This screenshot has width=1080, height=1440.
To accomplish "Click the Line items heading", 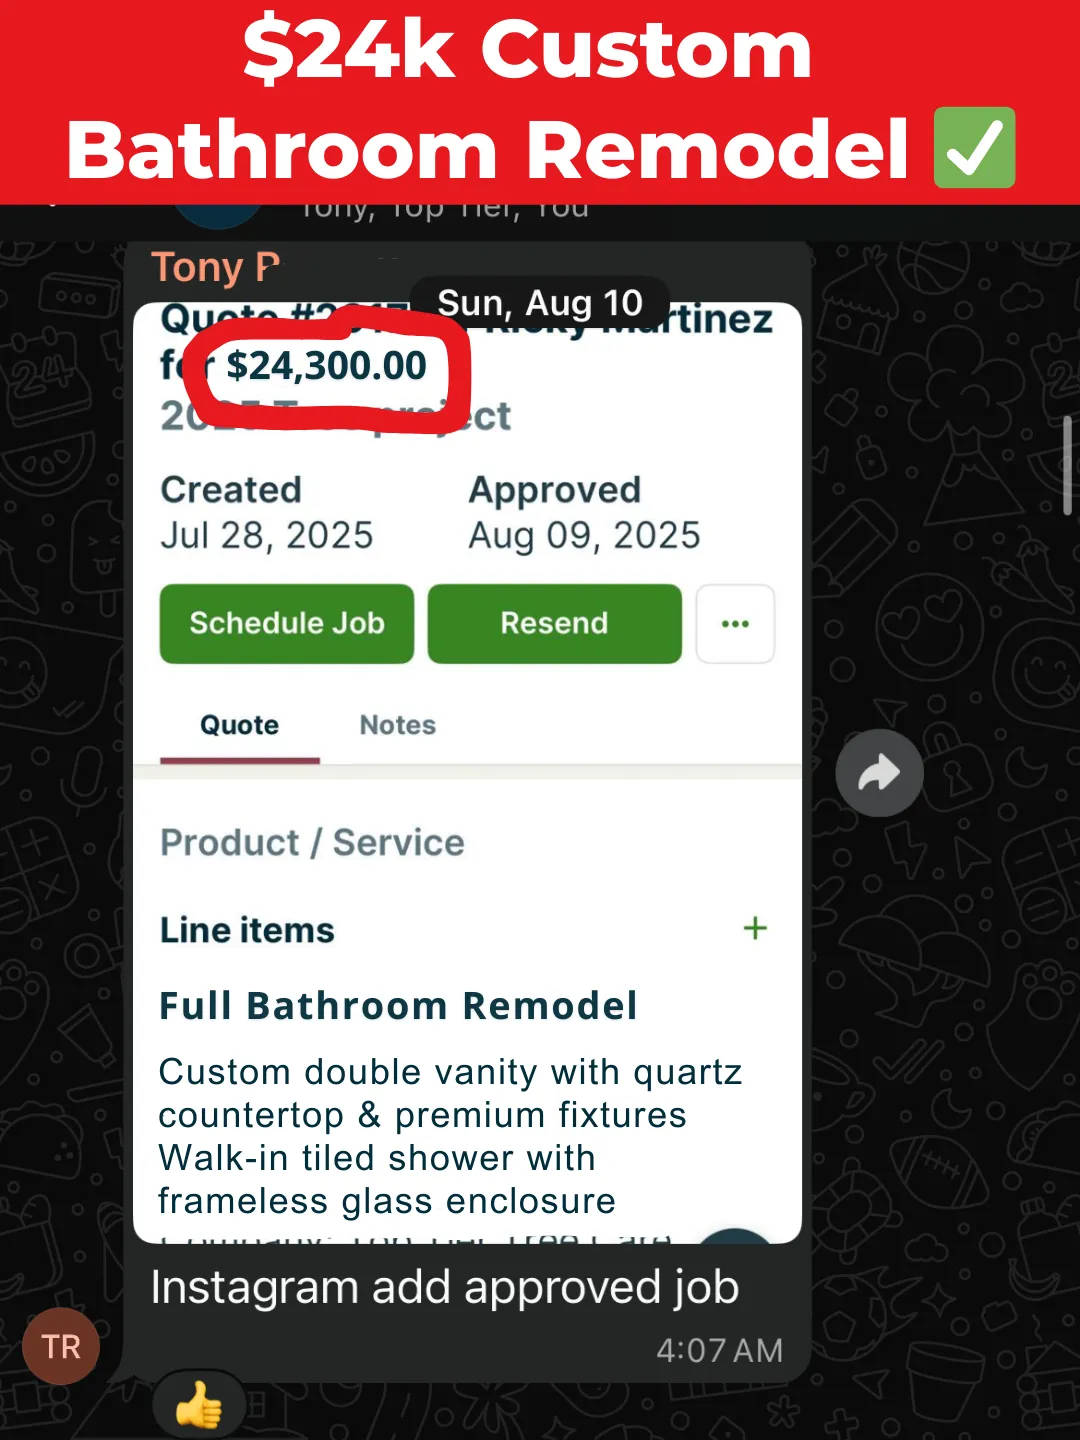I will click(247, 930).
